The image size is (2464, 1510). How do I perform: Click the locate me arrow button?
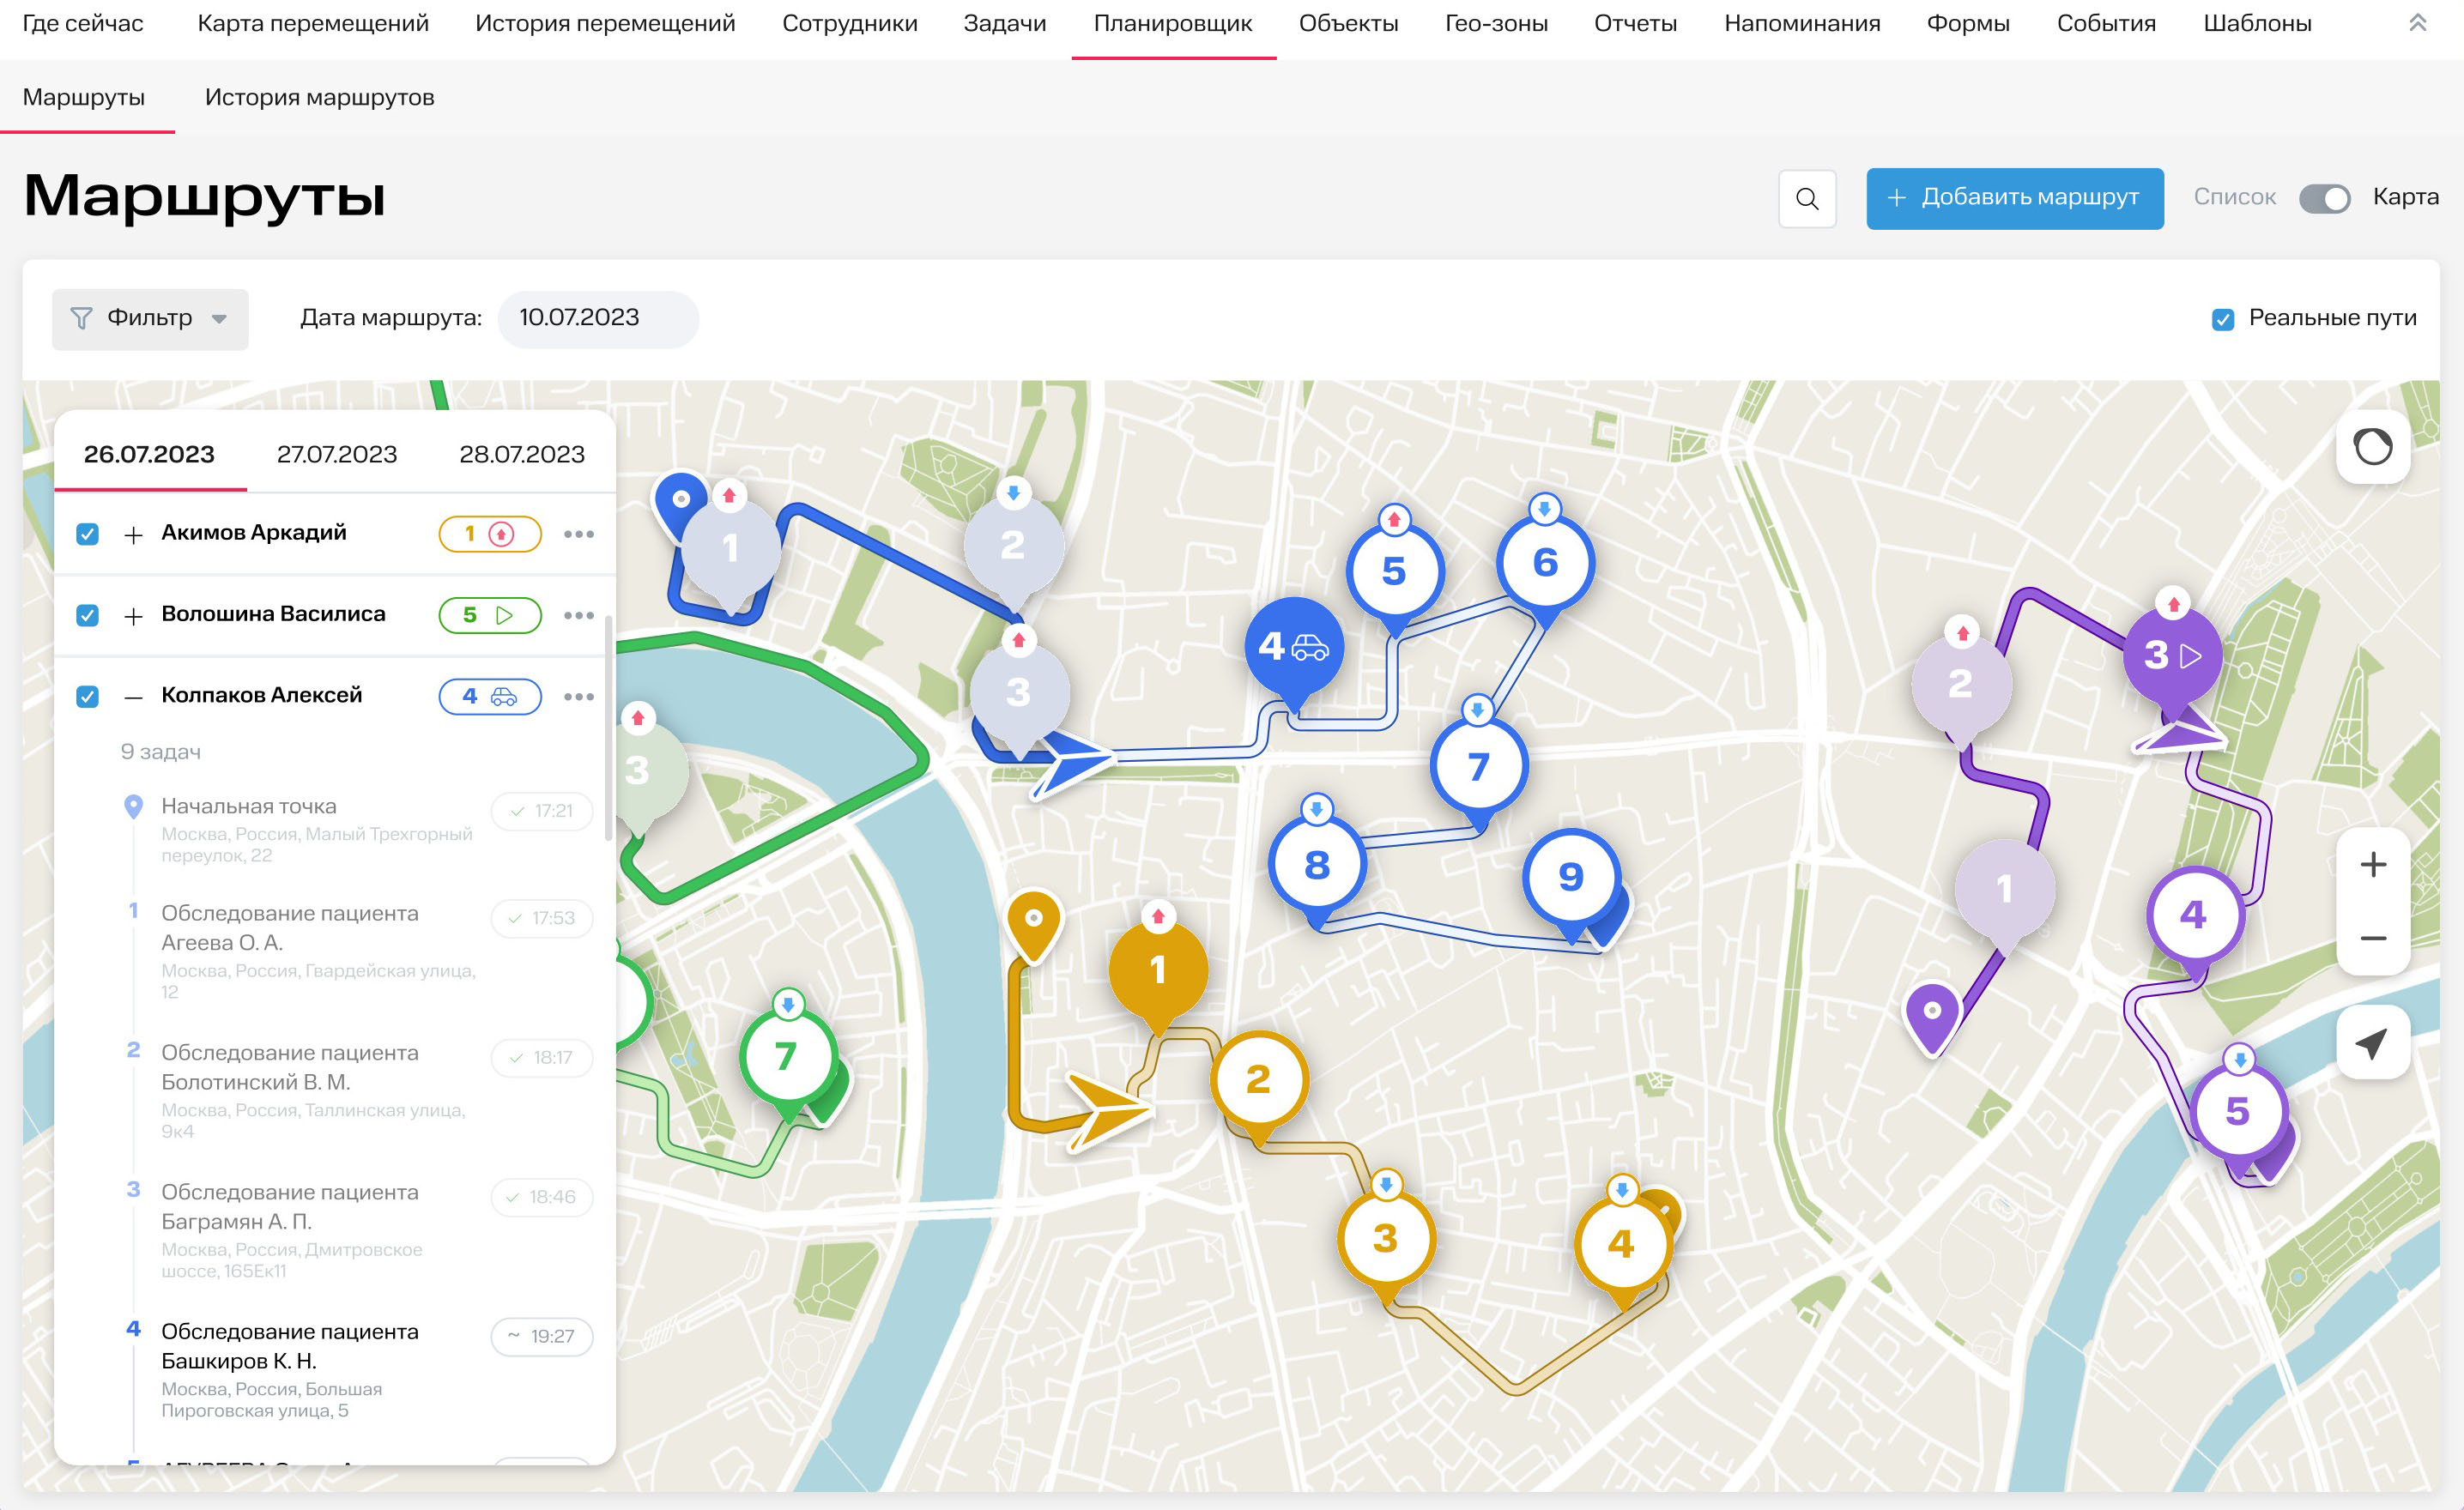(2372, 1042)
